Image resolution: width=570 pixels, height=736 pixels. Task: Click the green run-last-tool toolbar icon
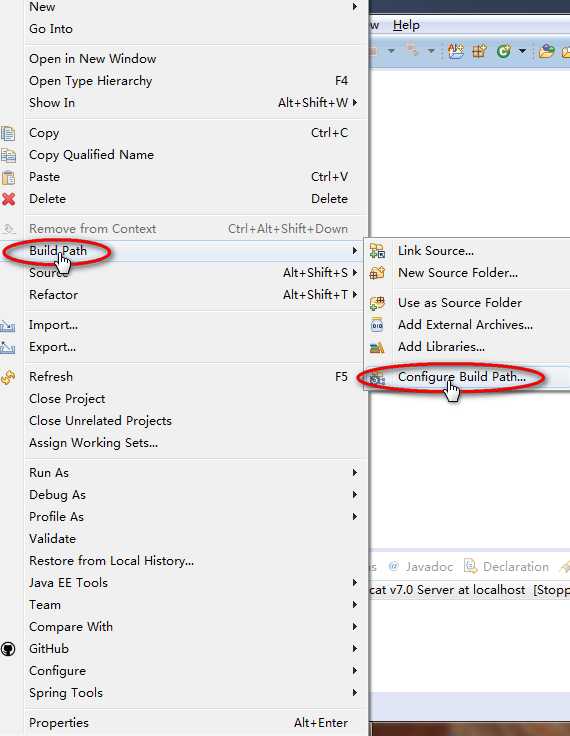pyautogui.click(x=504, y=51)
